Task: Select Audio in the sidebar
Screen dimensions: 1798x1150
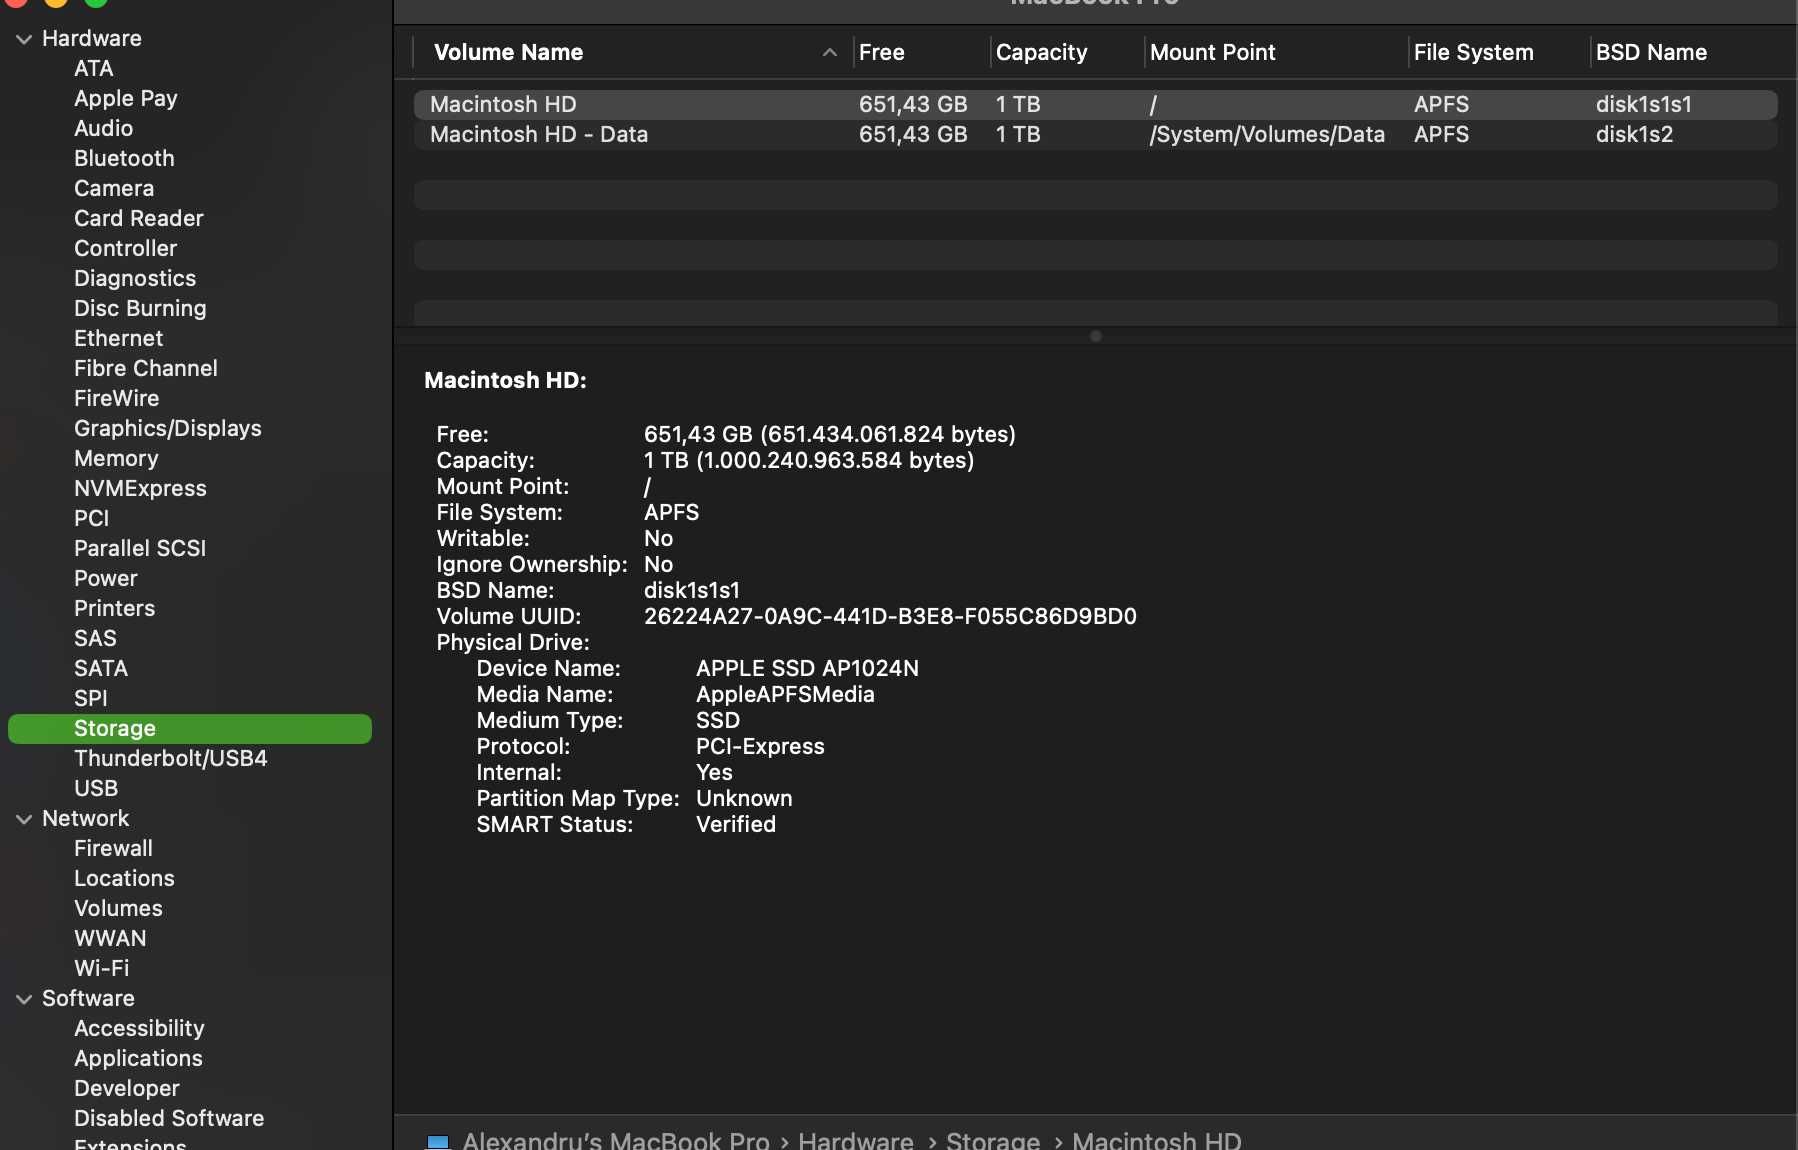Action: (x=103, y=128)
